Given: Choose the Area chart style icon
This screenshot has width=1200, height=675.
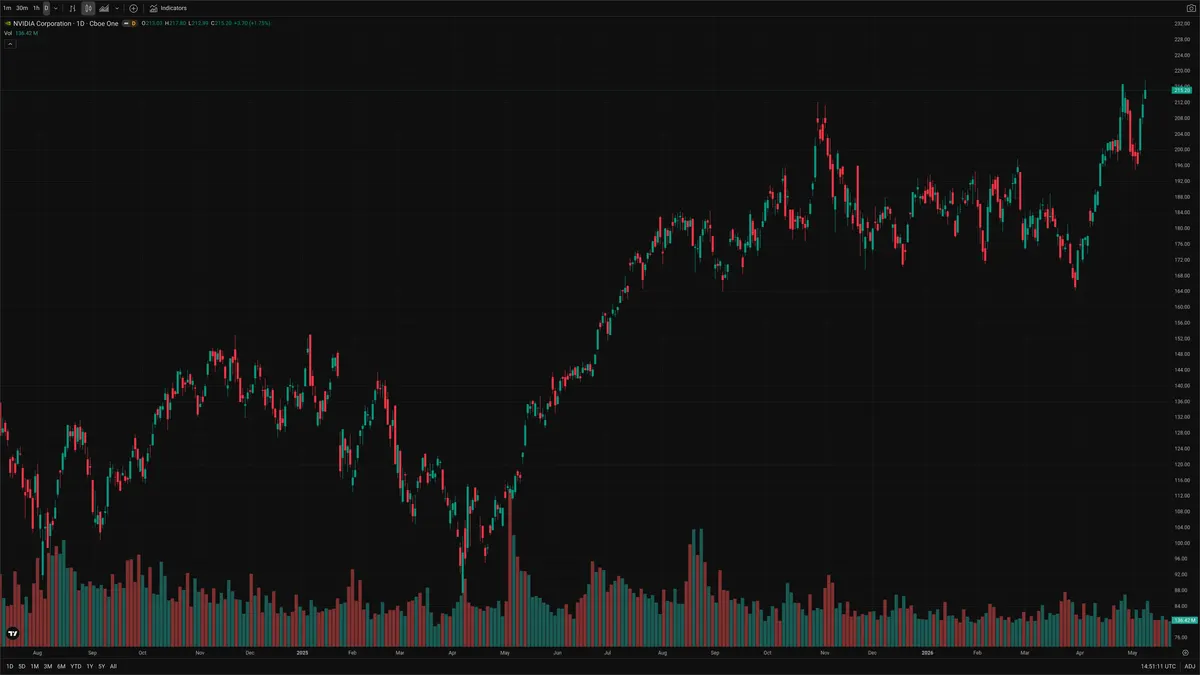Looking at the screenshot, I should coord(104,8).
